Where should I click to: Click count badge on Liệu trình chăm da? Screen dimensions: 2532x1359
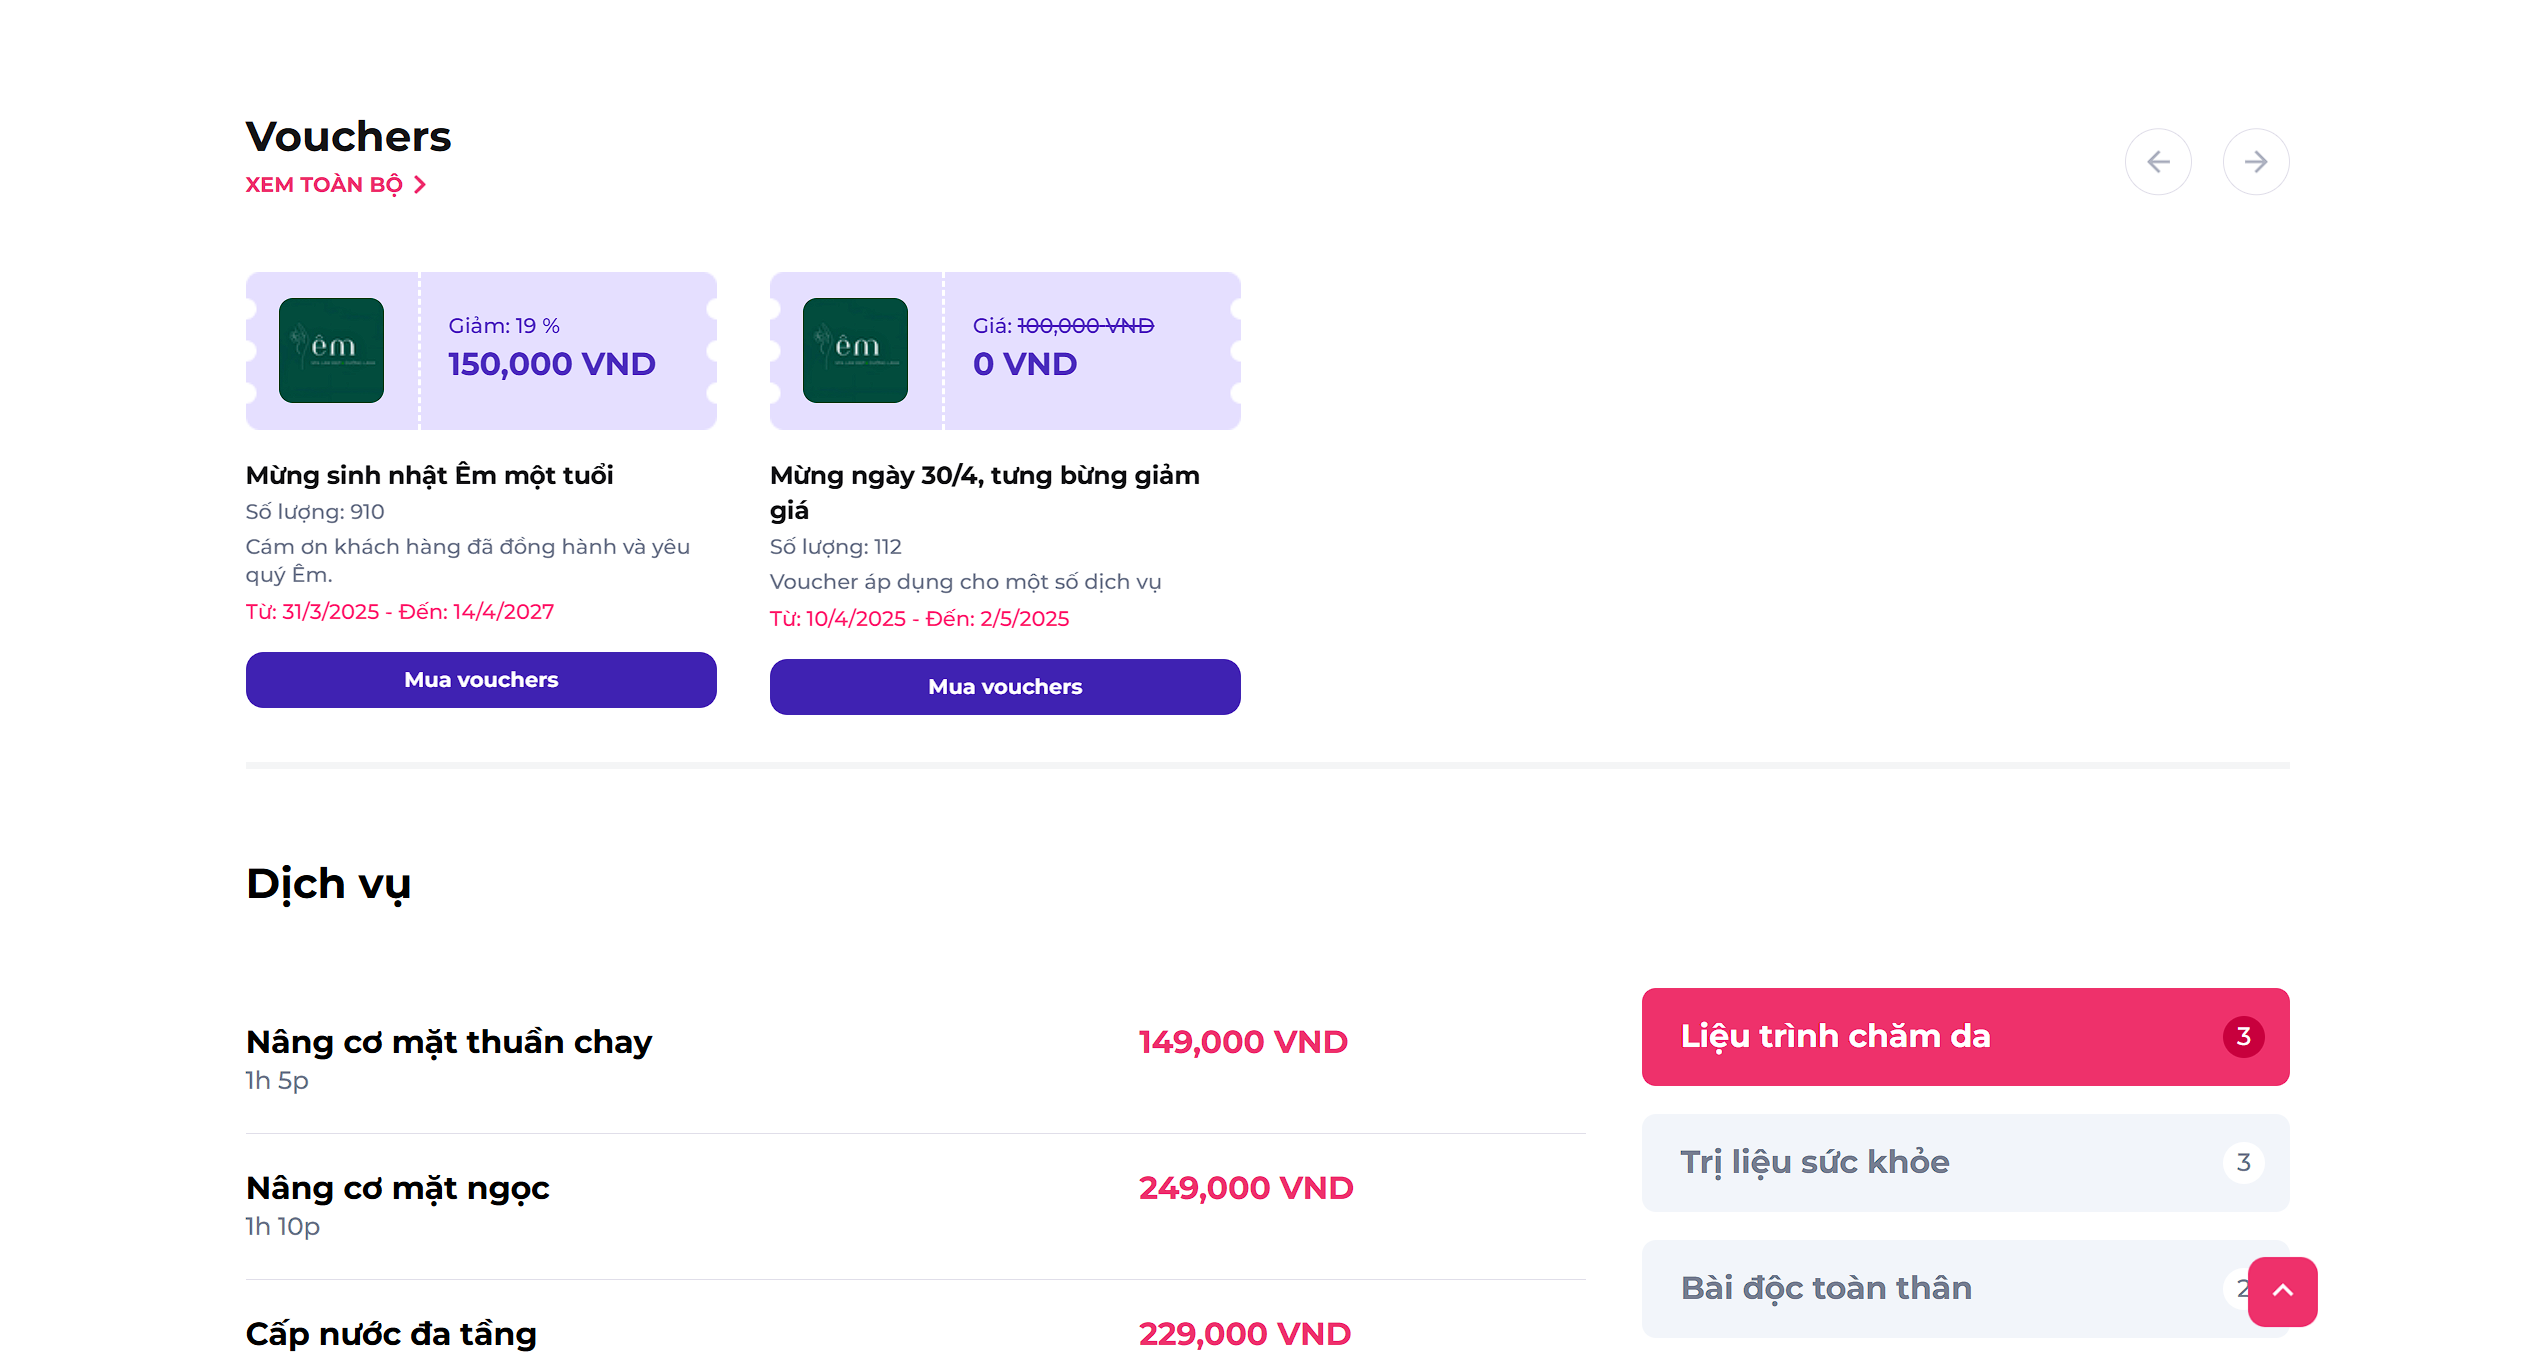pyautogui.click(x=2243, y=1037)
